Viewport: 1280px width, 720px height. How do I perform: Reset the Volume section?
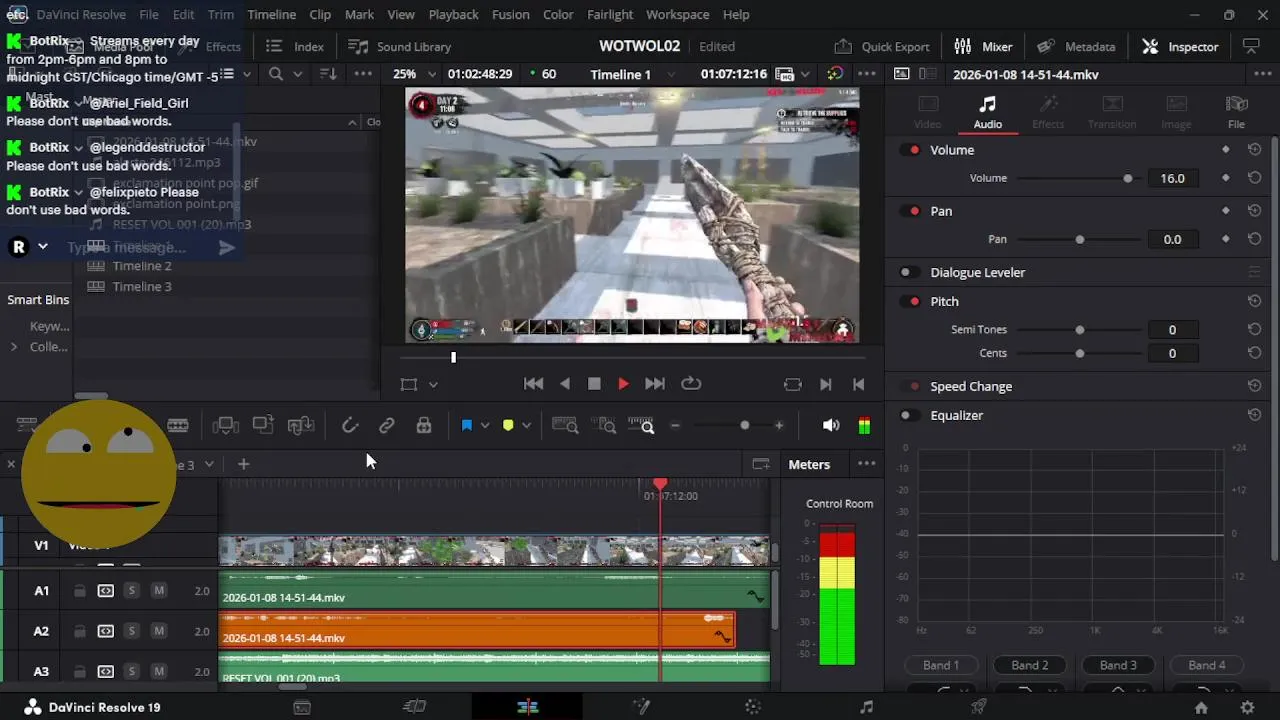click(x=1254, y=150)
